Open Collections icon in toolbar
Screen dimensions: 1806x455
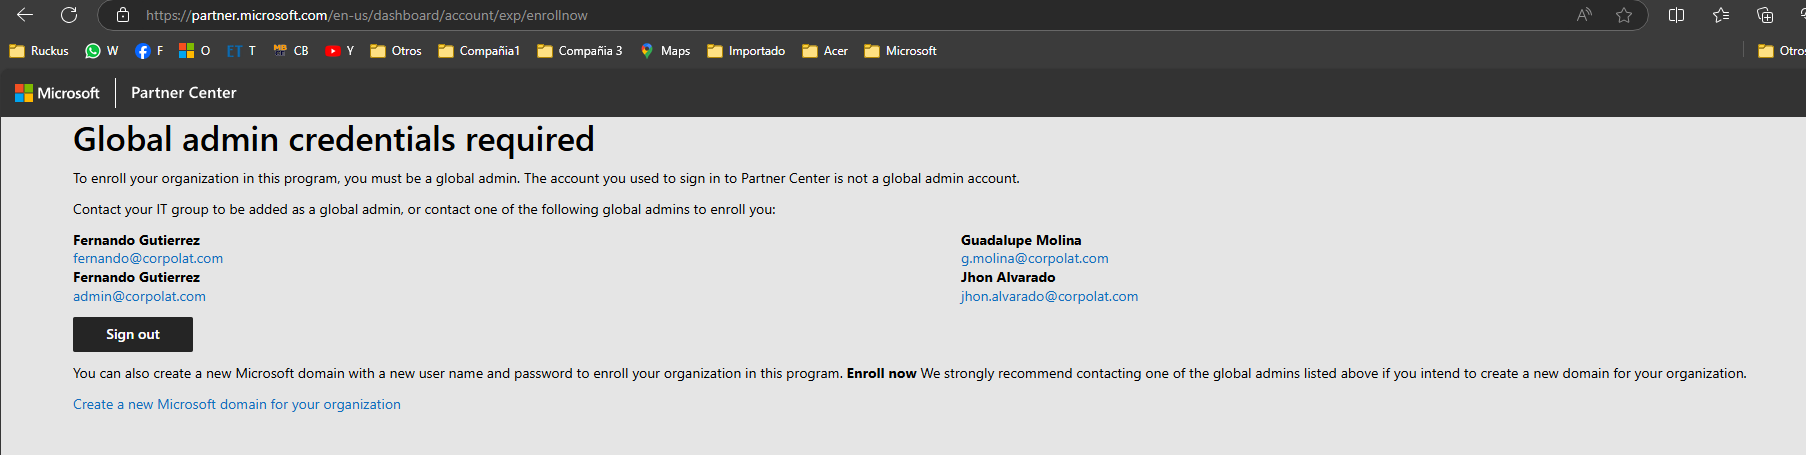tap(1765, 15)
